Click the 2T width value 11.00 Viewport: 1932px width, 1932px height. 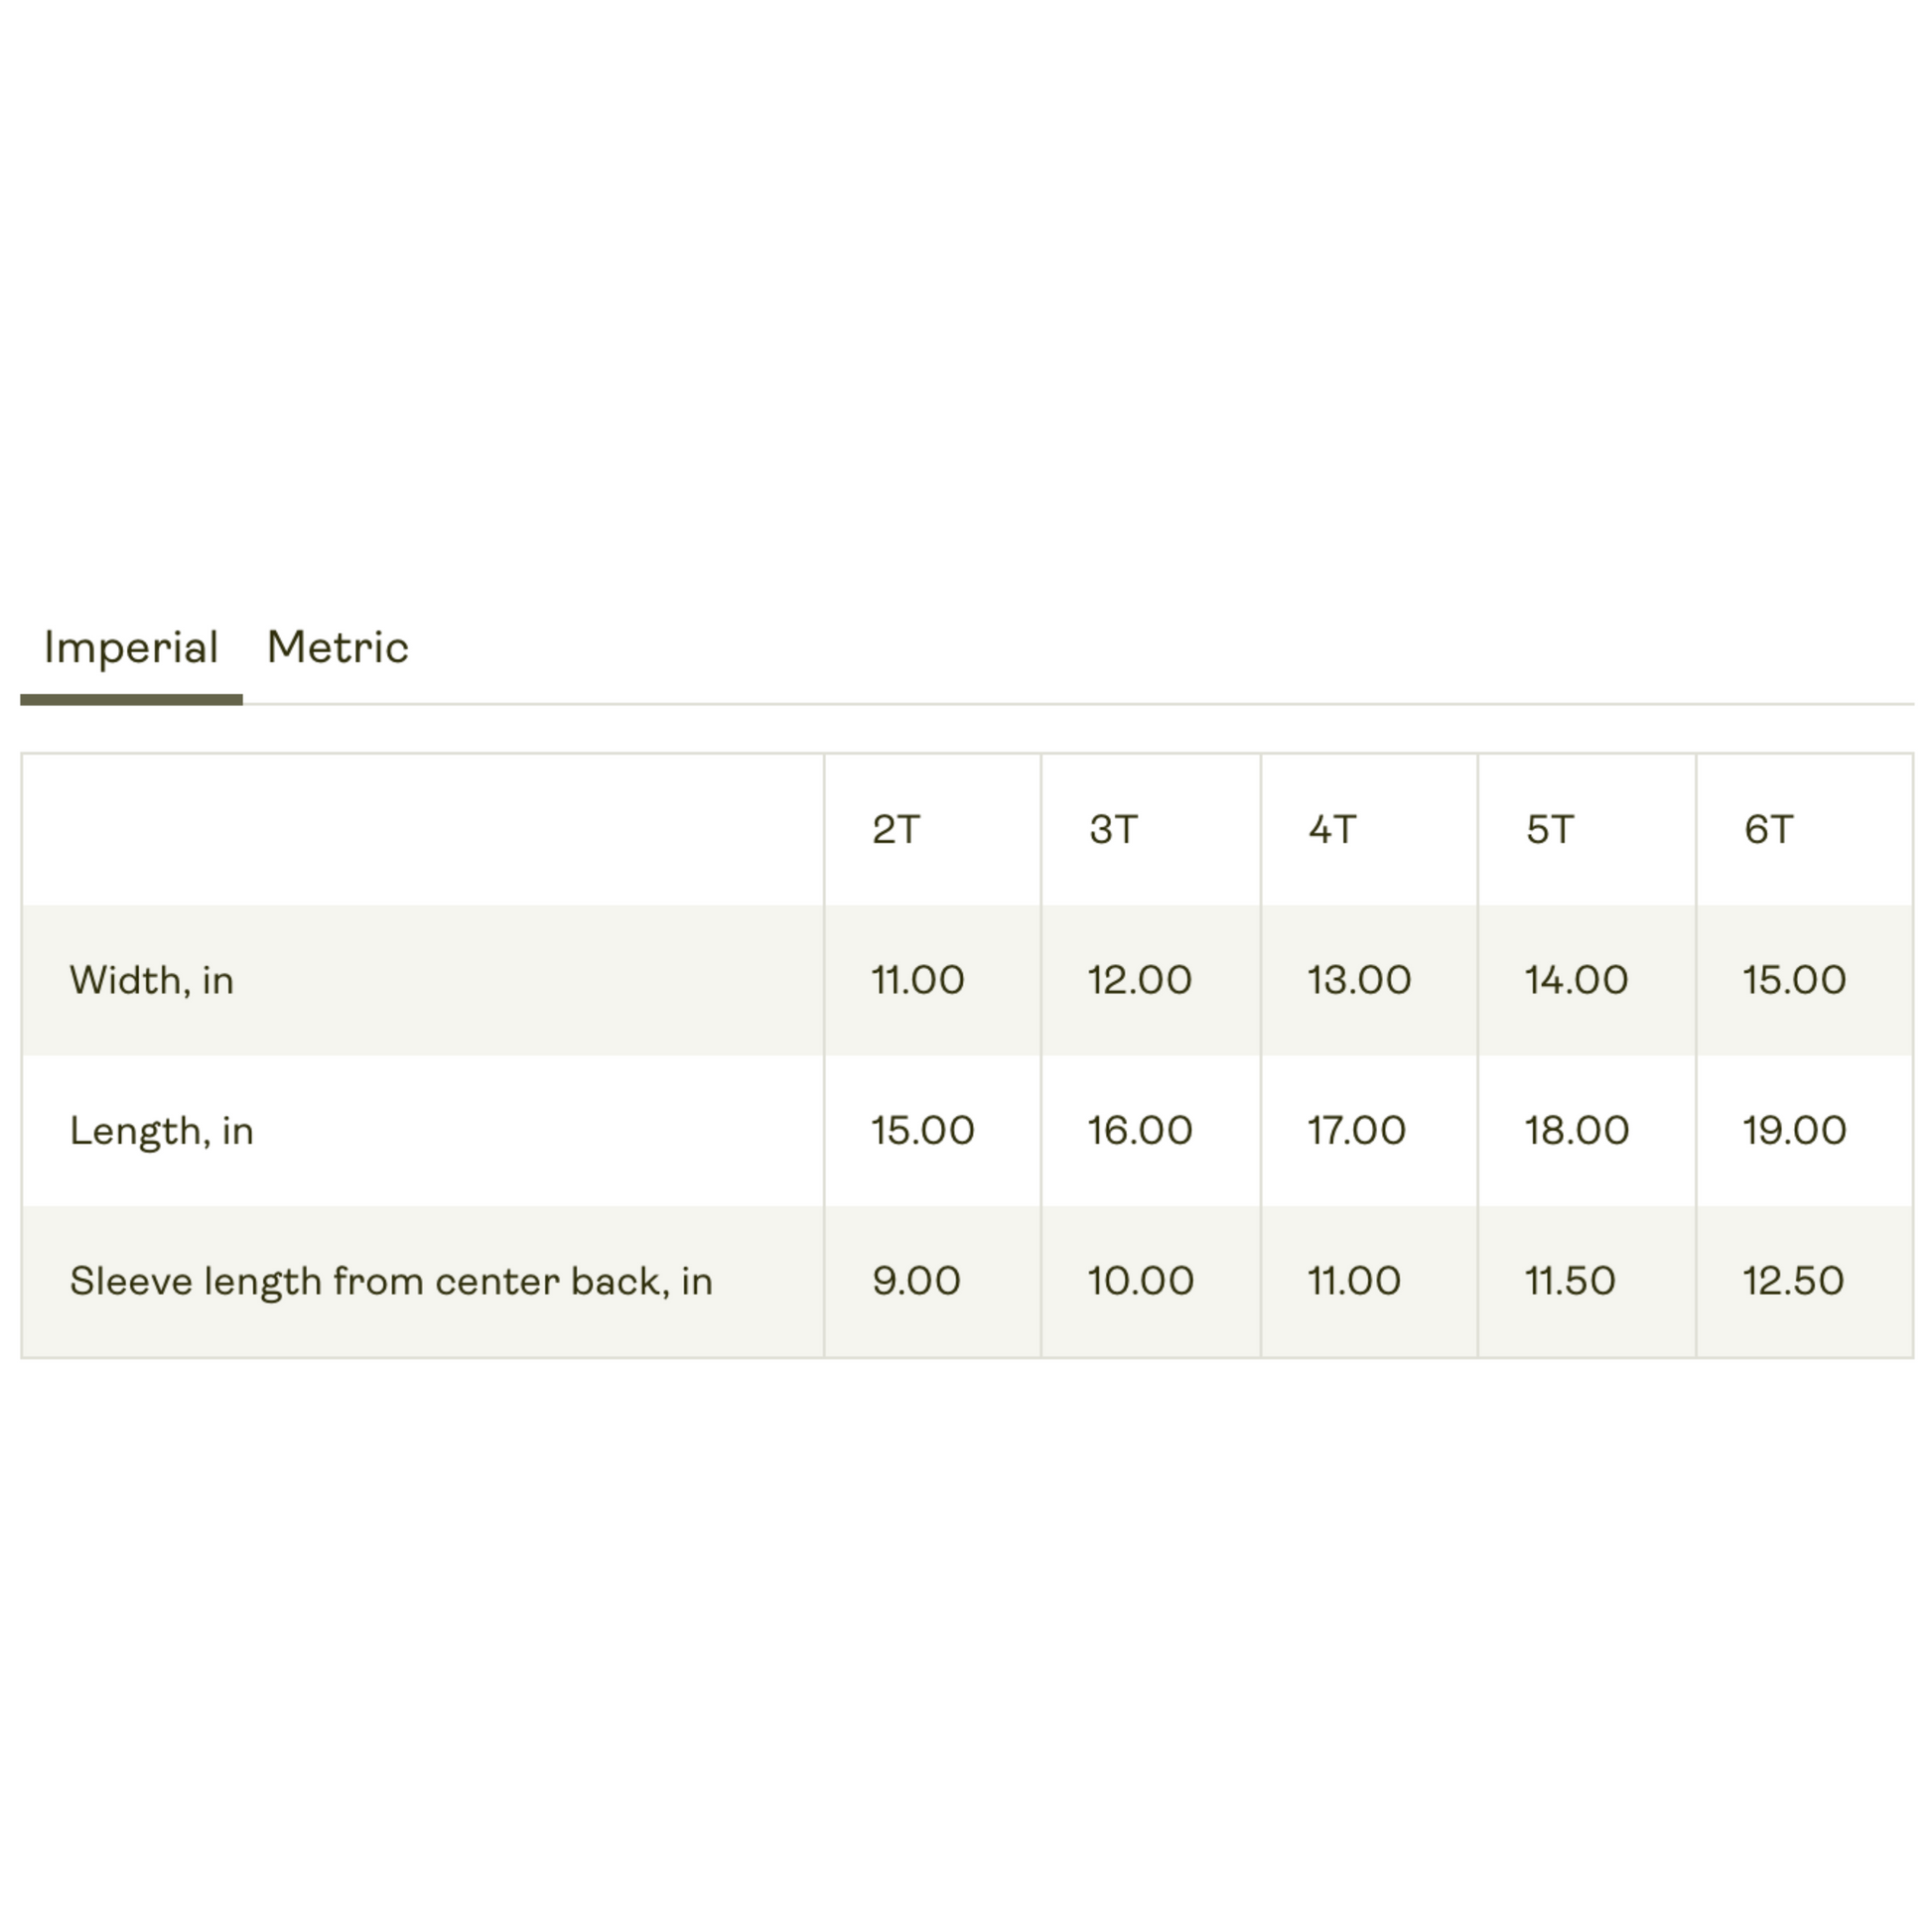pos(917,980)
